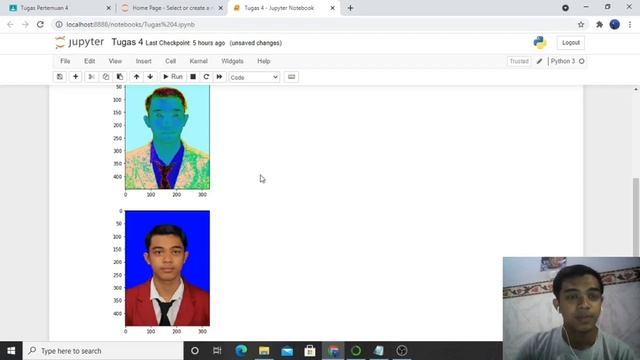640x360 pixels.
Task: Open a new browser tab
Action: click(350, 8)
